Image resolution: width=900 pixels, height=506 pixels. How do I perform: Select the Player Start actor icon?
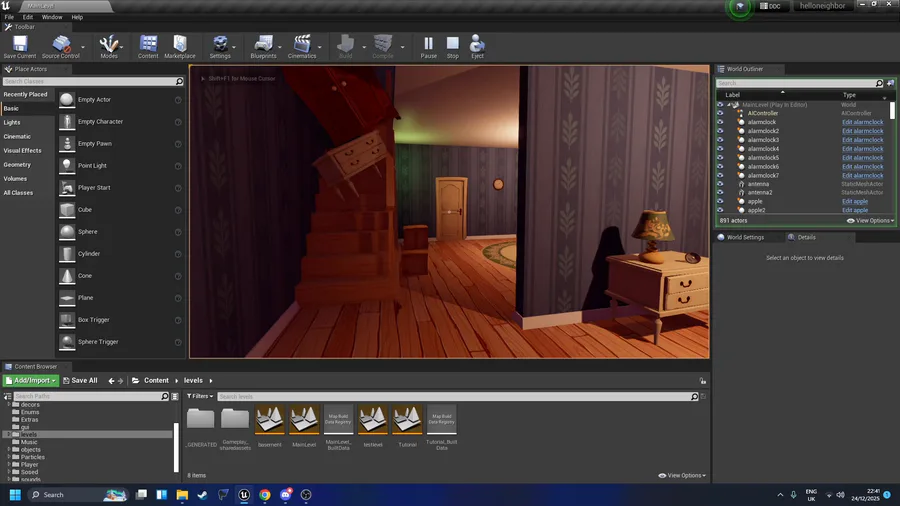click(67, 188)
